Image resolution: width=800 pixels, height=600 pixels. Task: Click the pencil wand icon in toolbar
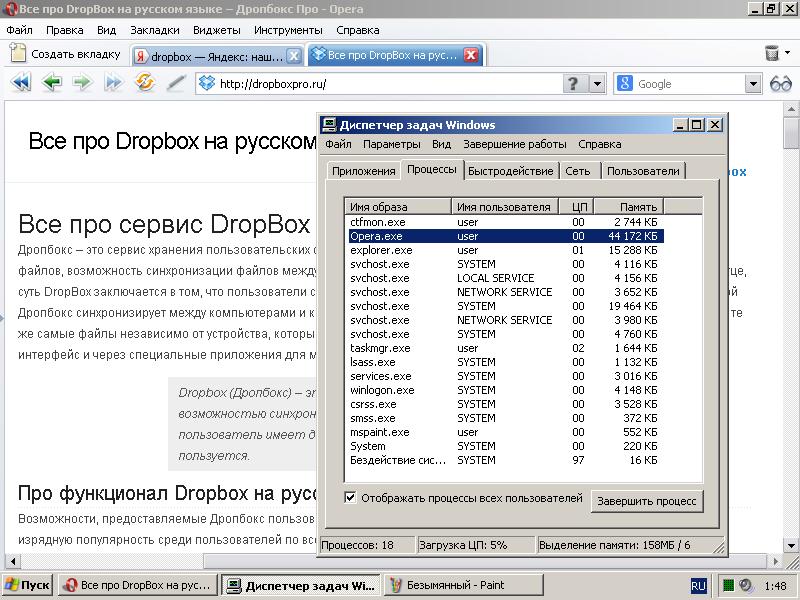pyautogui.click(x=176, y=83)
